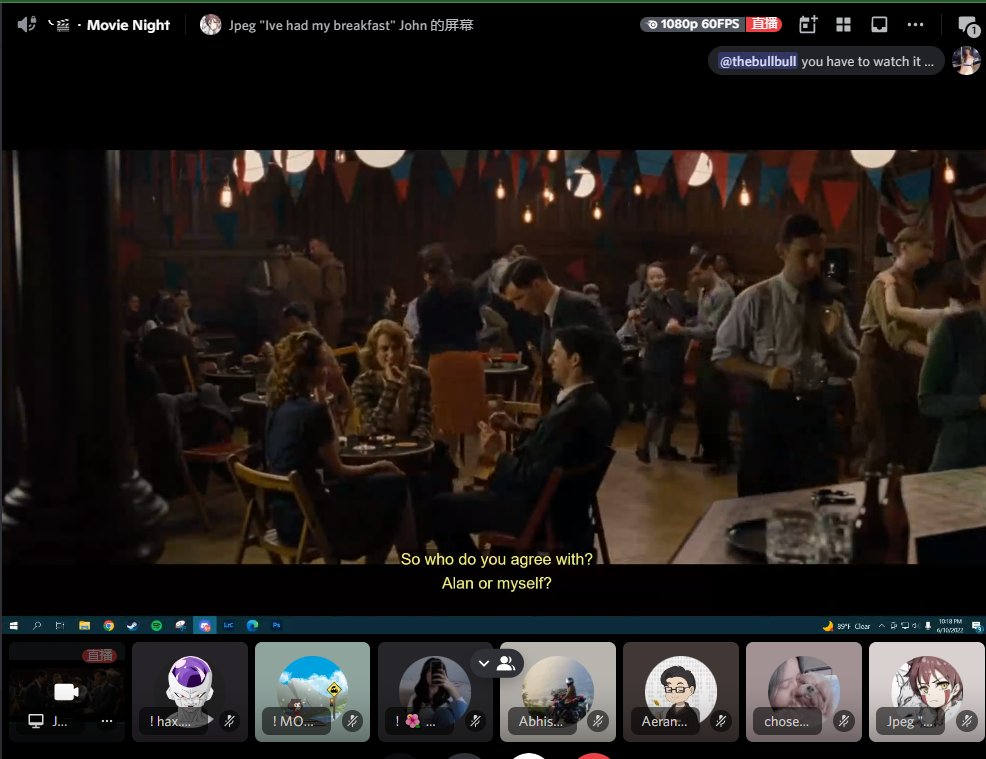This screenshot has height=759, width=986.
Task: Click the red 直播 live badge in header
Action: (764, 24)
